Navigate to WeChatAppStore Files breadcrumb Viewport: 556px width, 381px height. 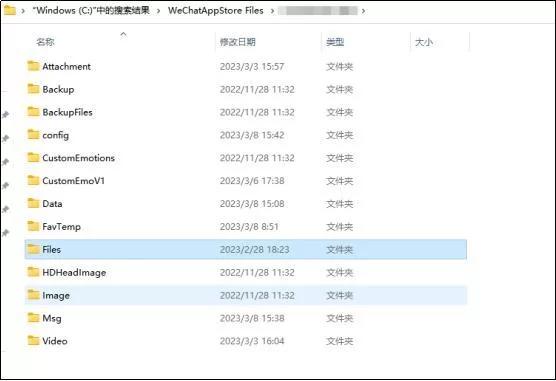(216, 11)
